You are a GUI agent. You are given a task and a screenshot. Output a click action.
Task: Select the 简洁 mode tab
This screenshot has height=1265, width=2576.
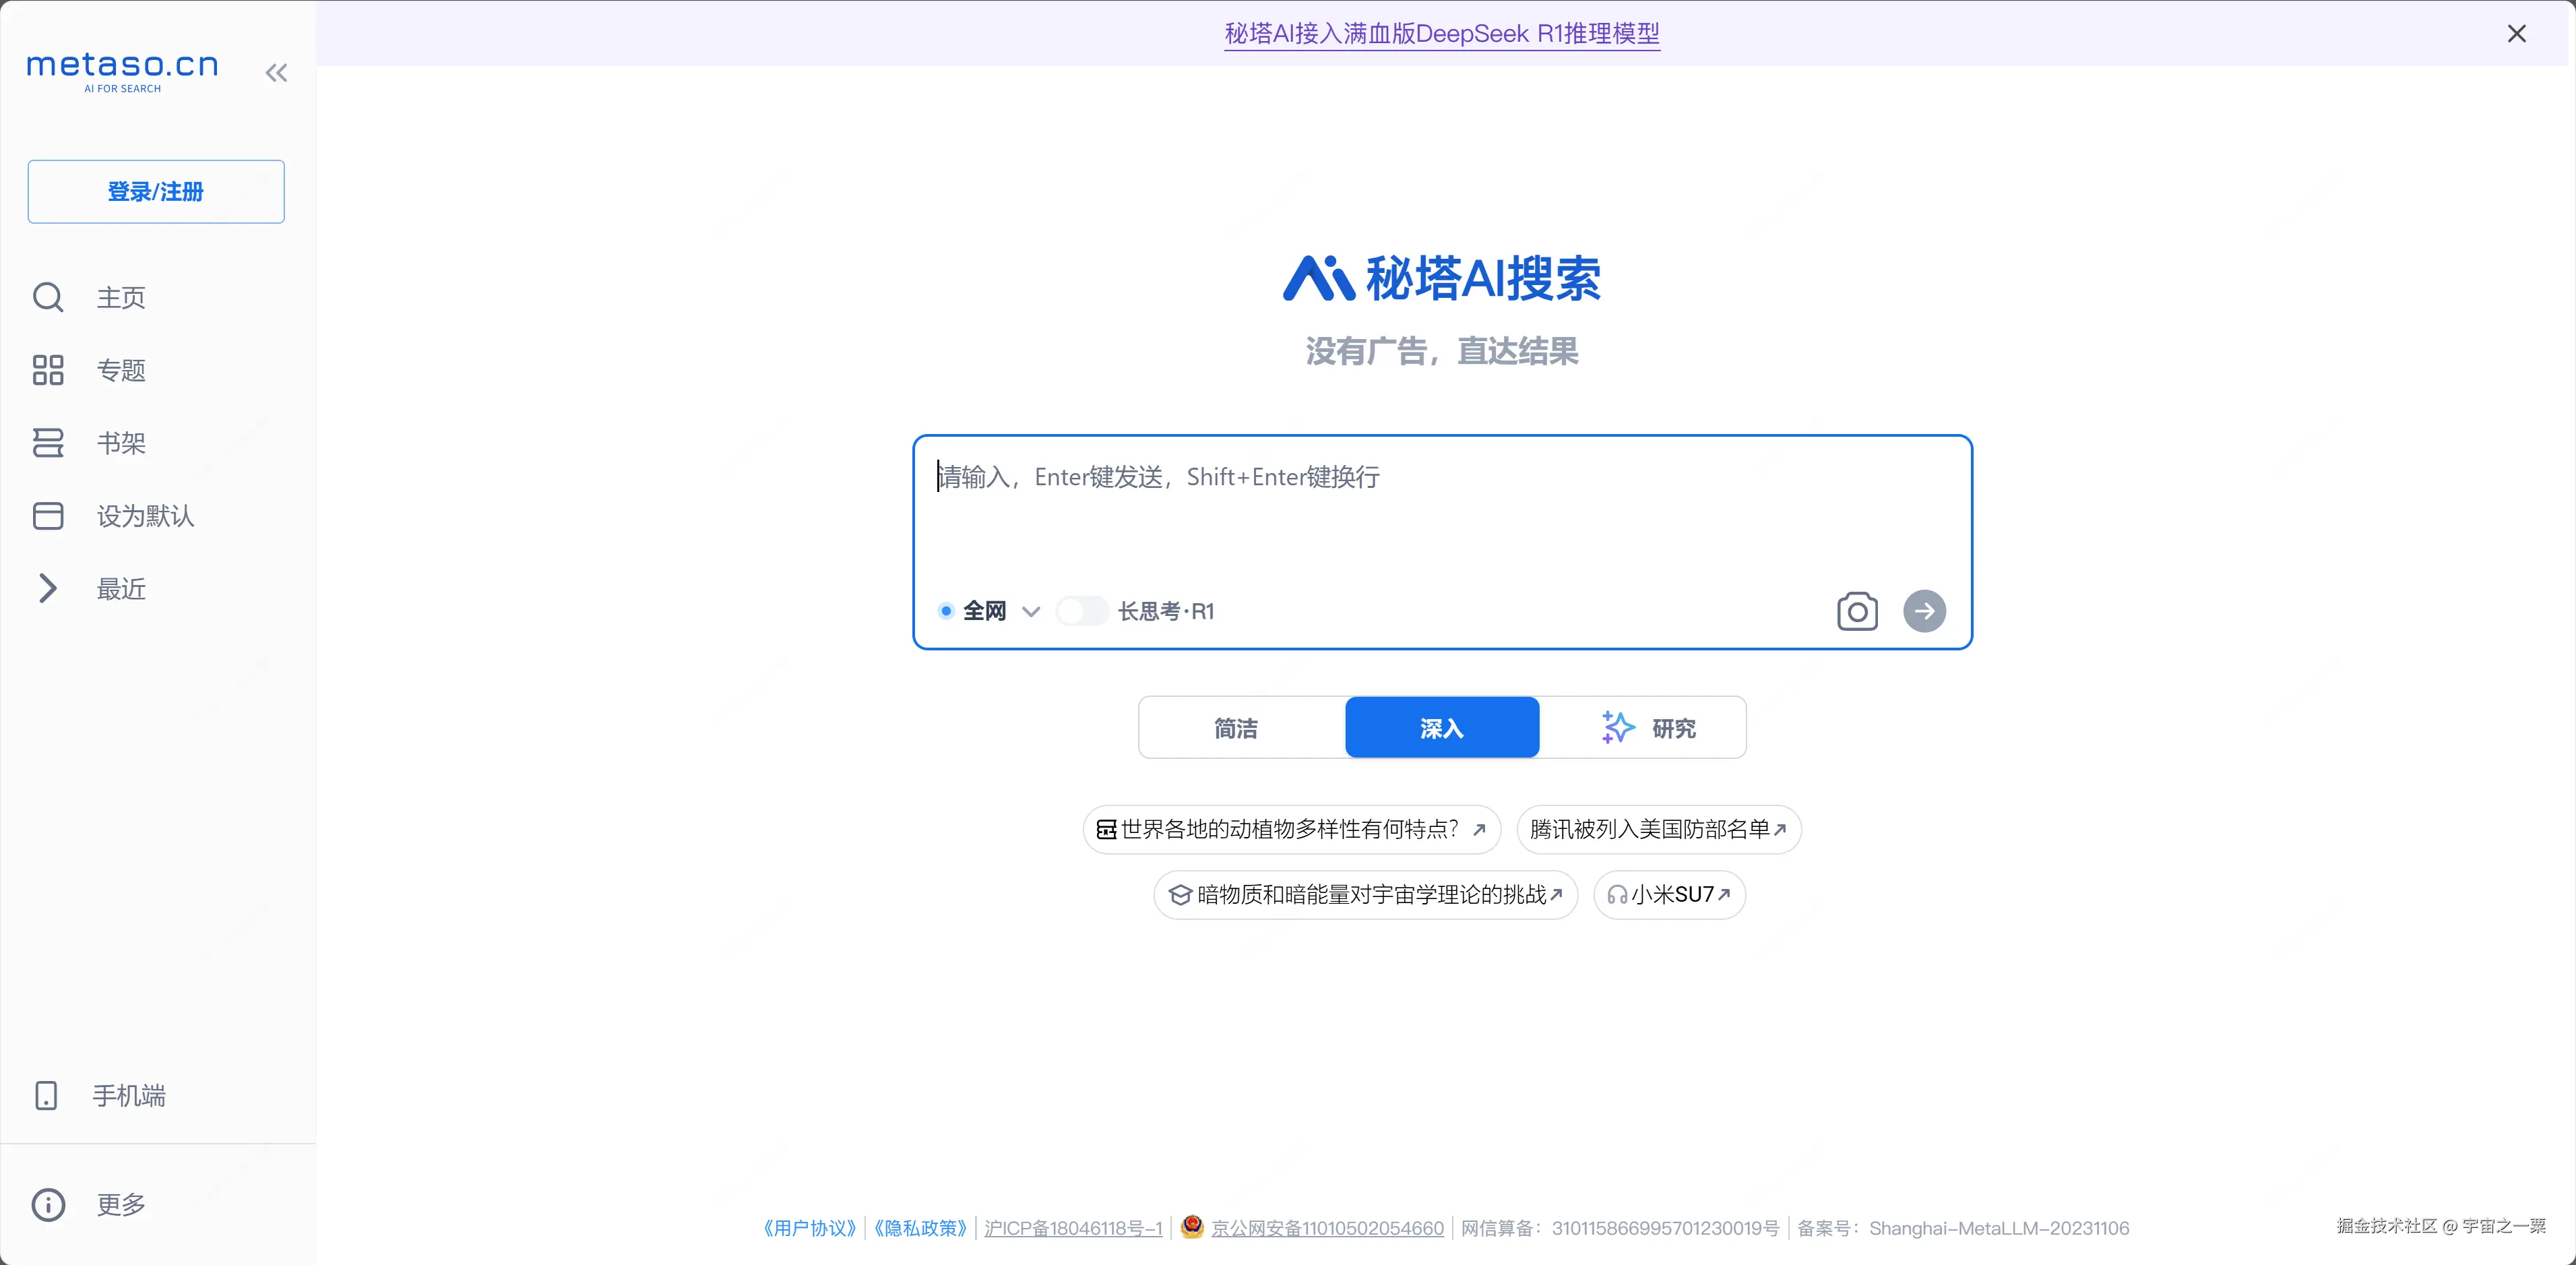pyautogui.click(x=1236, y=728)
